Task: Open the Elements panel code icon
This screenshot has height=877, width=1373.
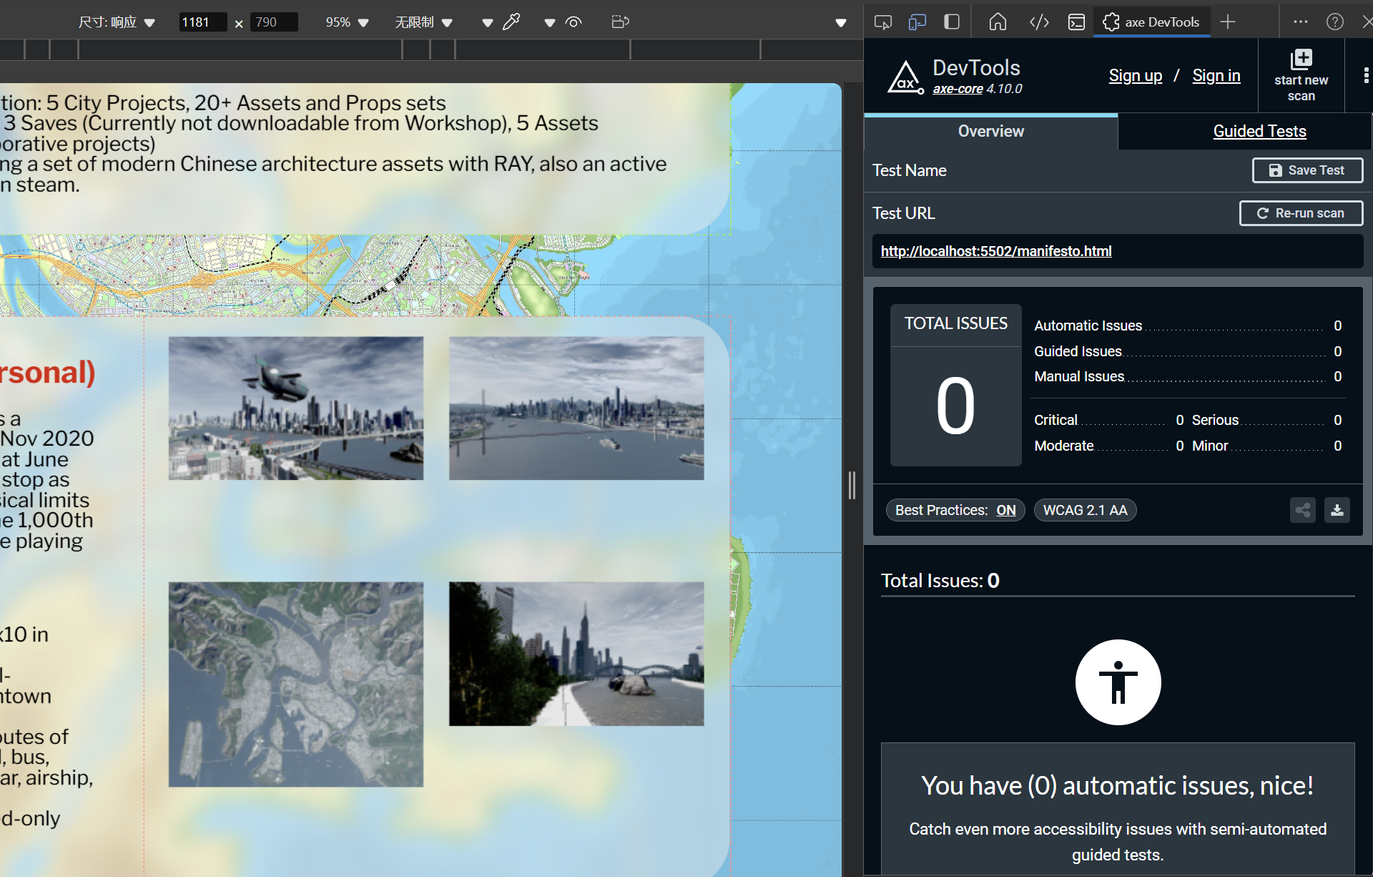Action: (1039, 22)
